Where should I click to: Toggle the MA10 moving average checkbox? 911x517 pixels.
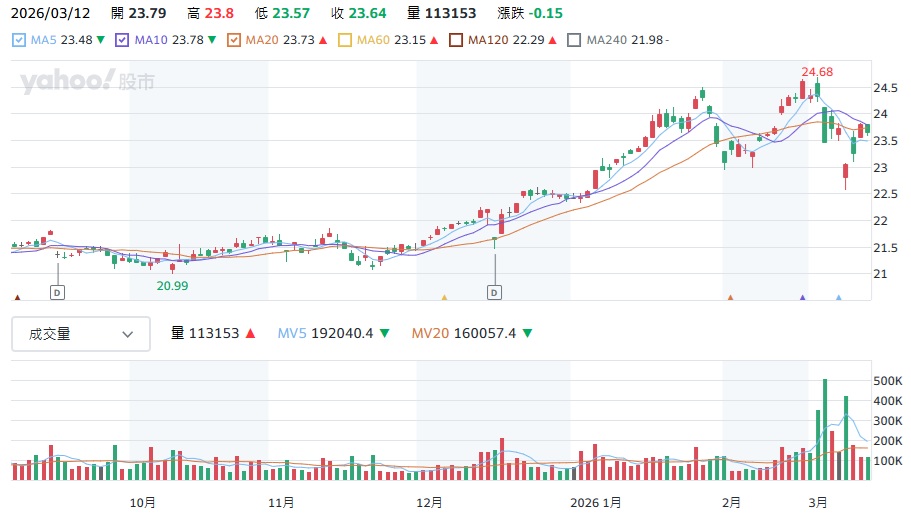123,40
